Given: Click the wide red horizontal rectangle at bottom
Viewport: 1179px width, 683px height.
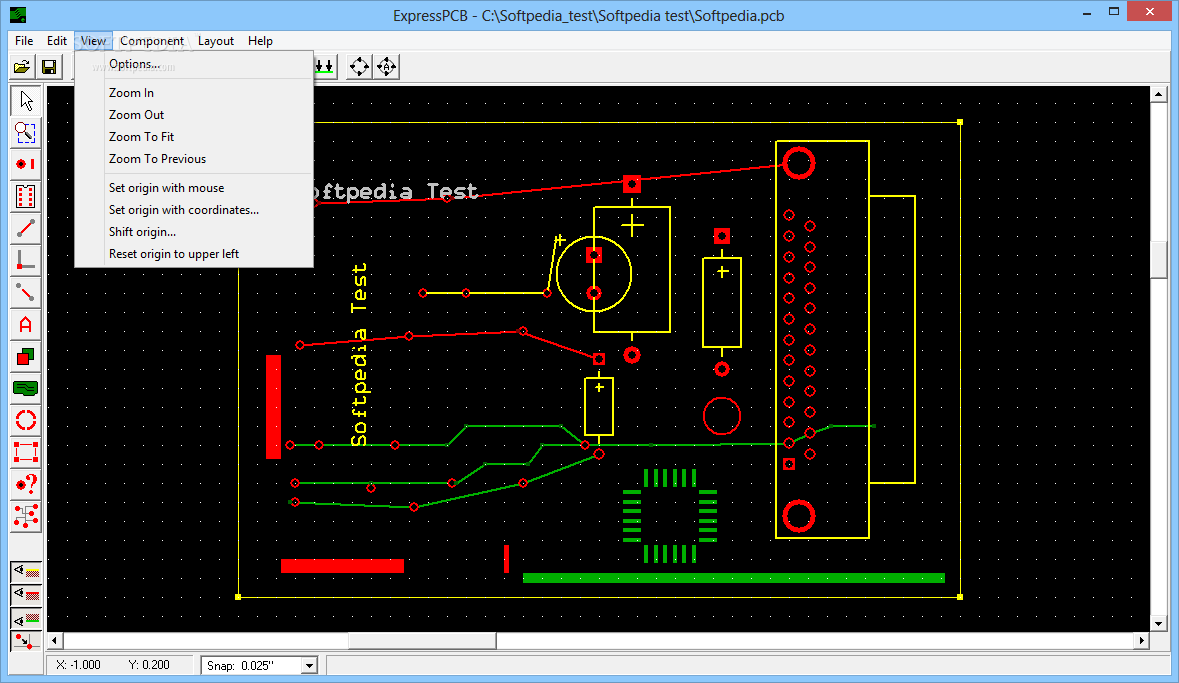Looking at the screenshot, I should (342, 566).
